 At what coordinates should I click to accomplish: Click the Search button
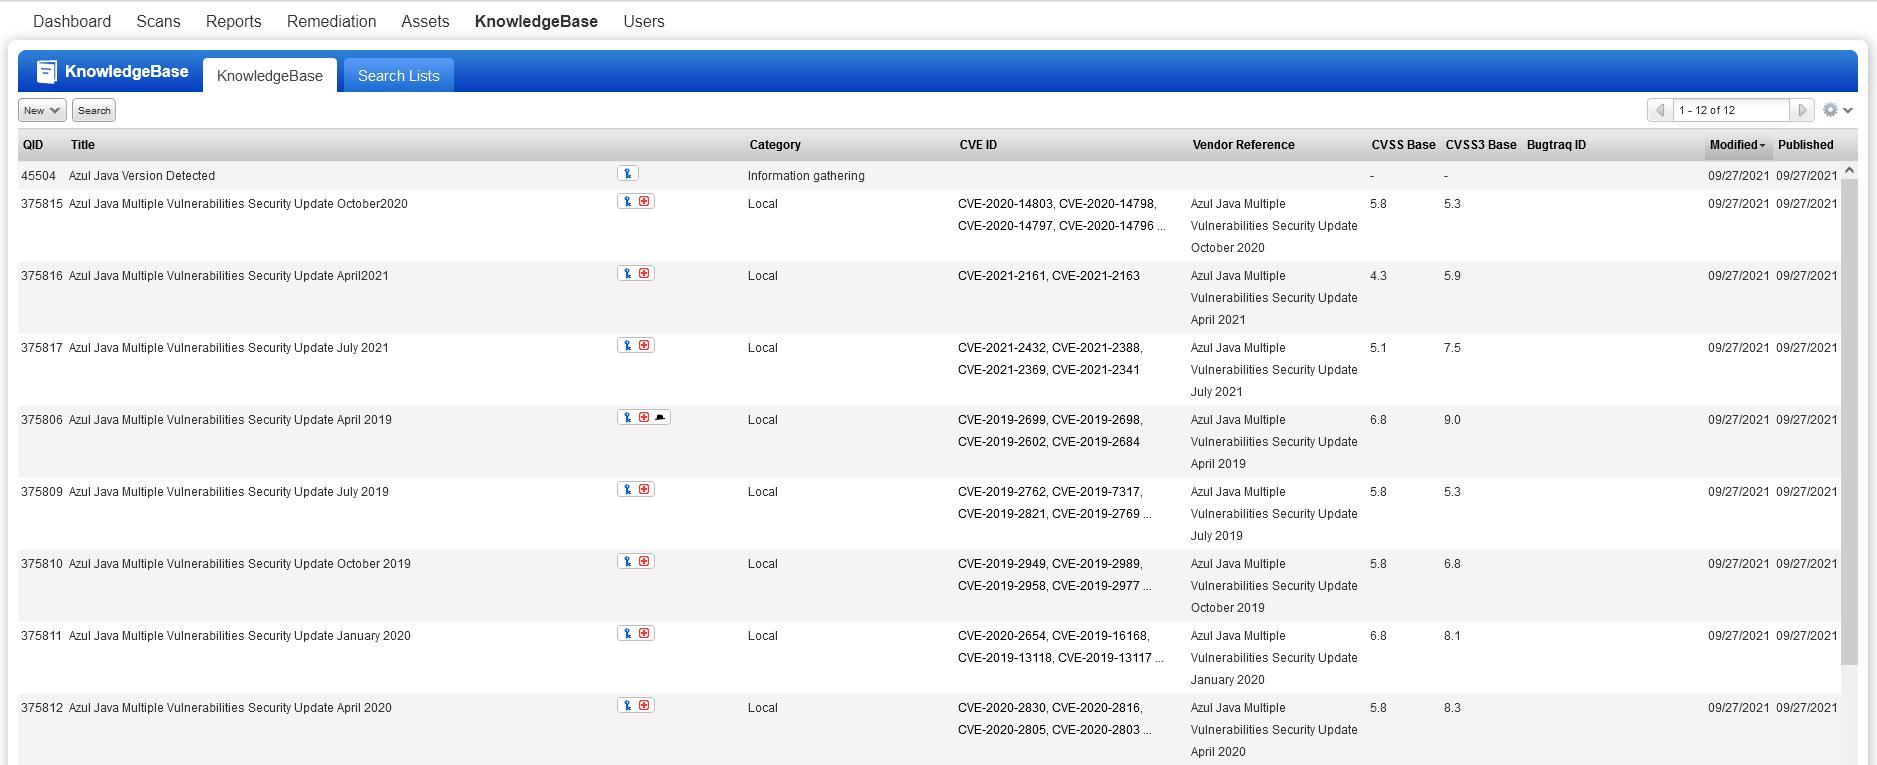94,110
